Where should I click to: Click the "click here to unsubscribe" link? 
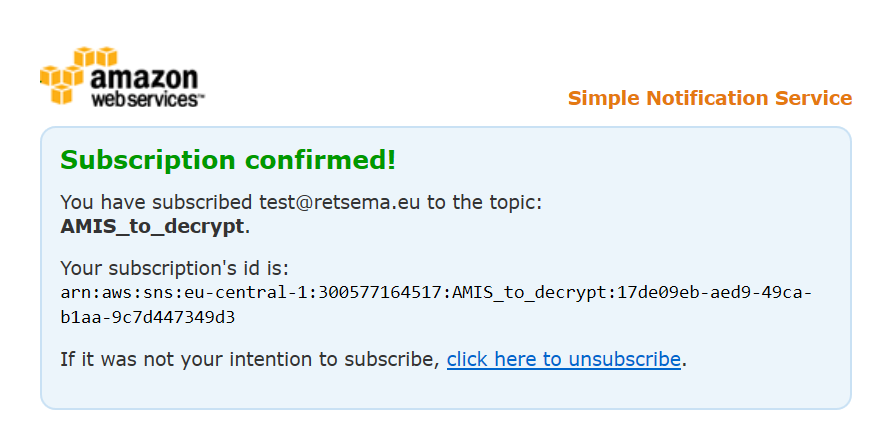(563, 359)
